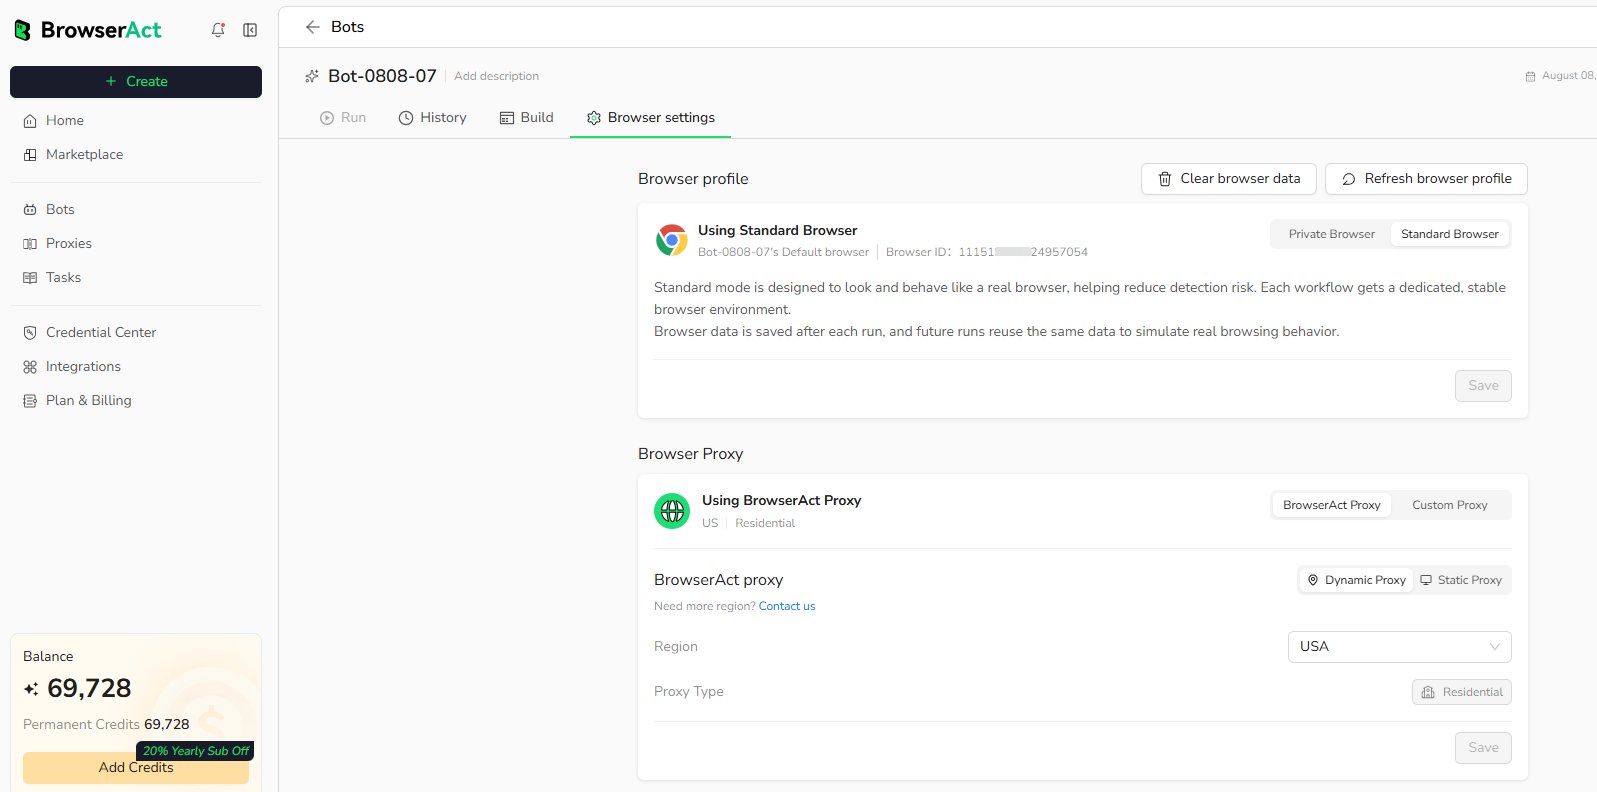This screenshot has width=1597, height=792.
Task: Click the Create button
Action: pyautogui.click(x=136, y=82)
